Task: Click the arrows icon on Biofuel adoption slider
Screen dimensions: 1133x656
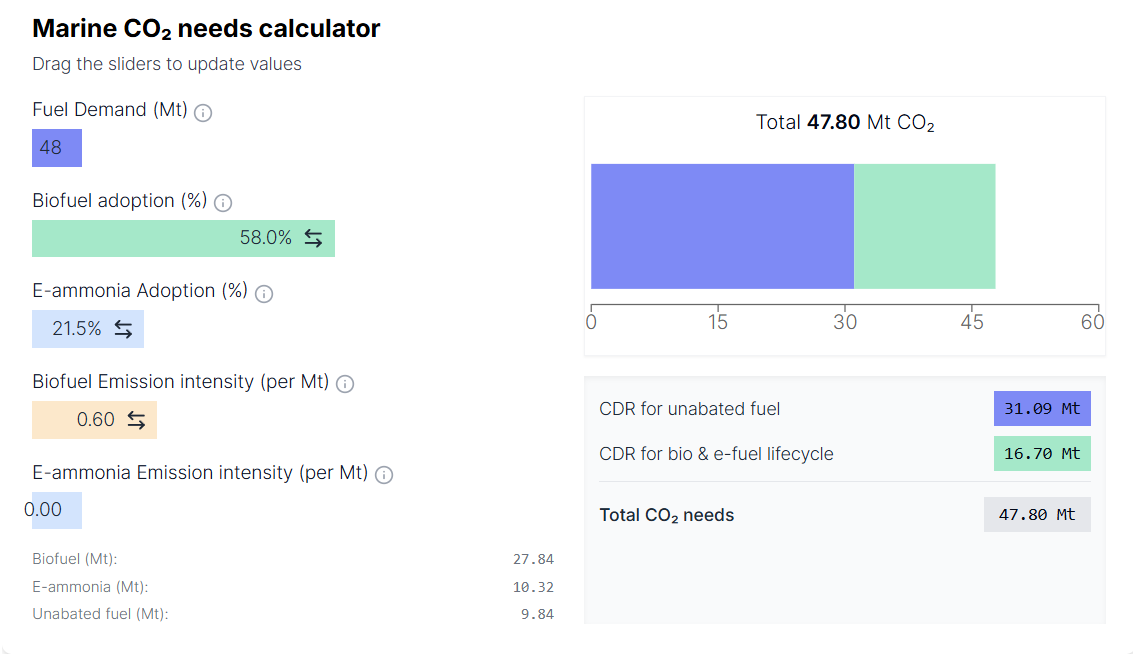Action: tap(313, 238)
